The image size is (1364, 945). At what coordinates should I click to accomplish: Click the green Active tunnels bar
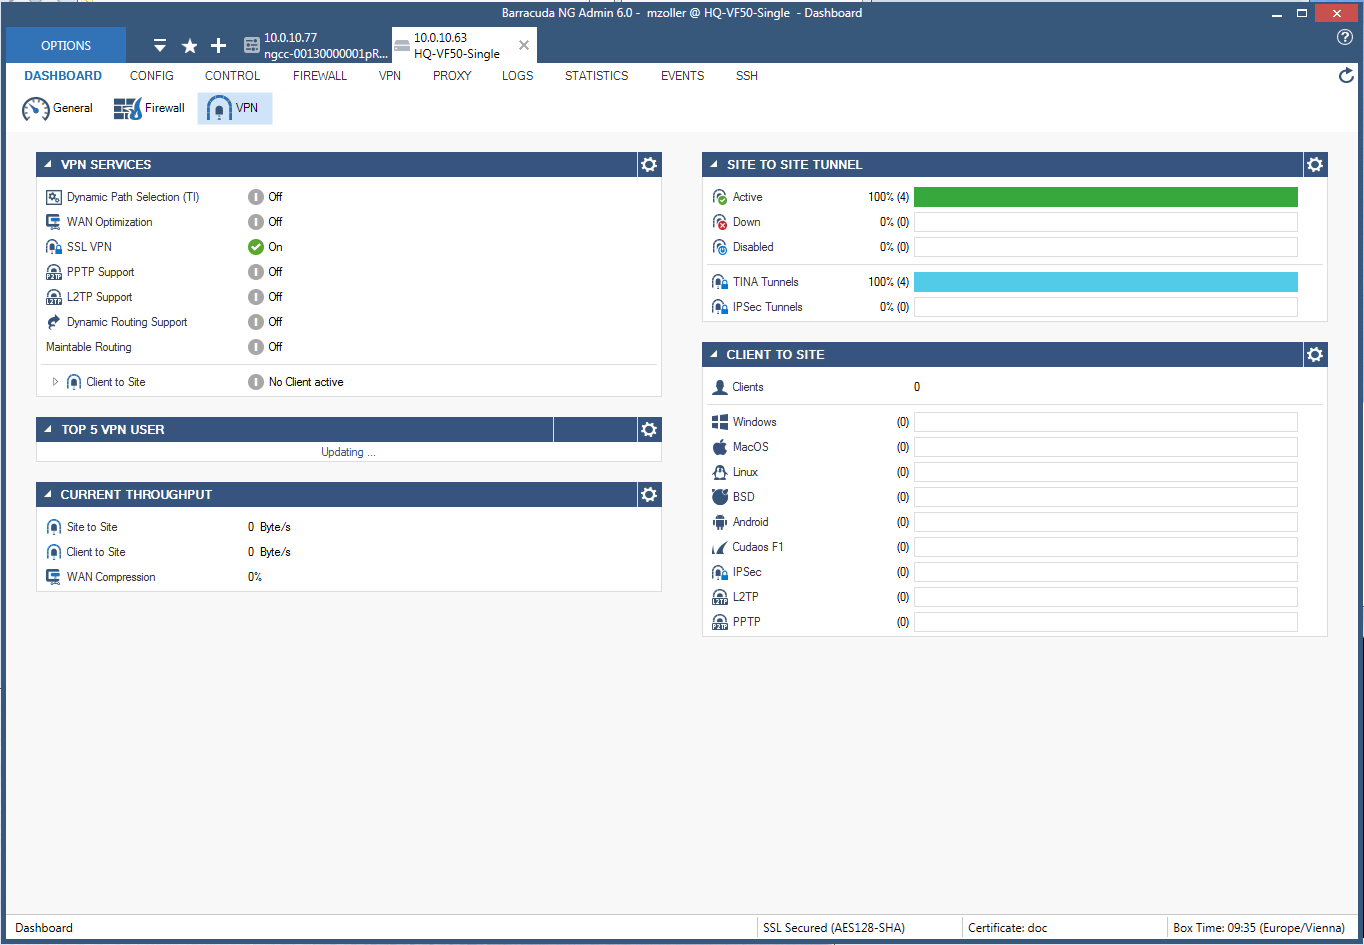coord(1106,197)
